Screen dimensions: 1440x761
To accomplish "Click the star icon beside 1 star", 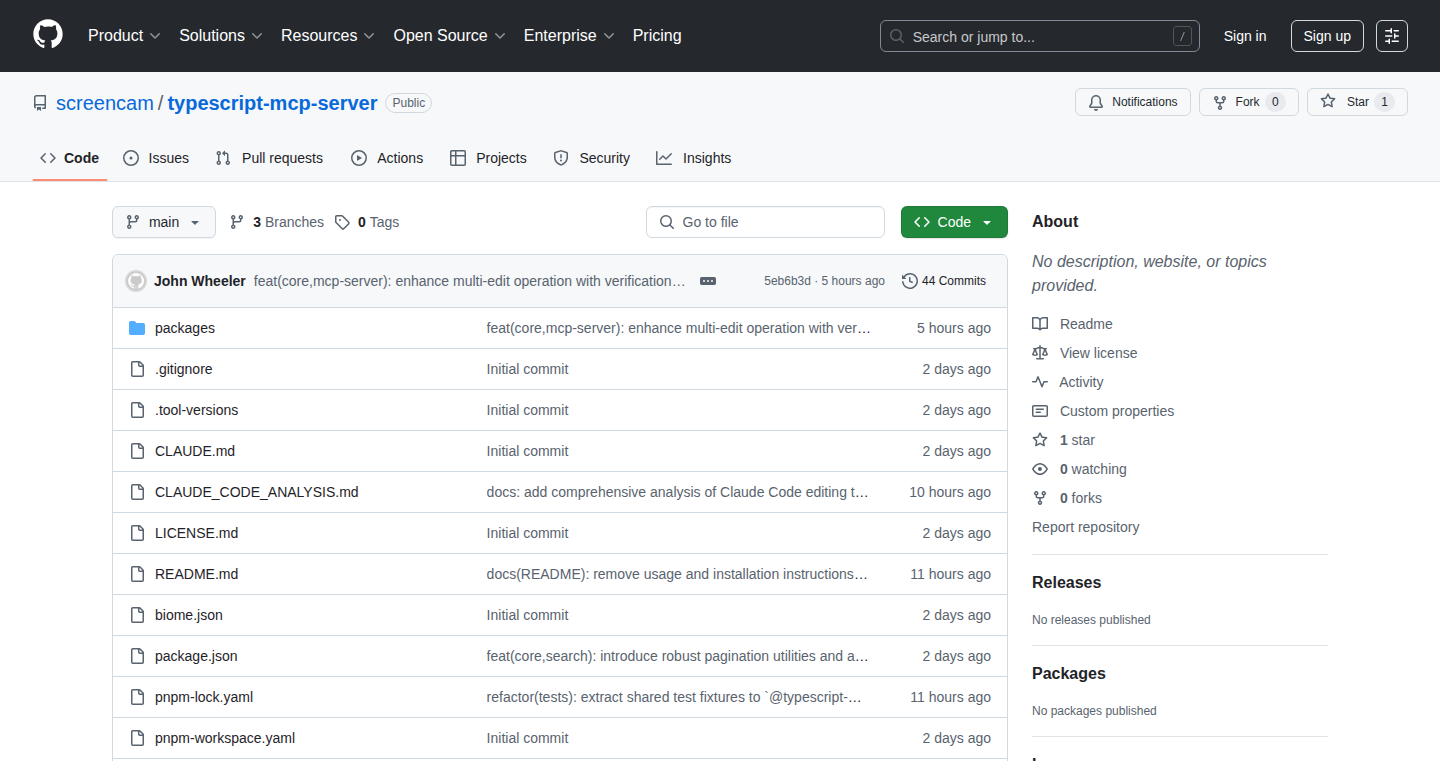I will point(1040,440).
